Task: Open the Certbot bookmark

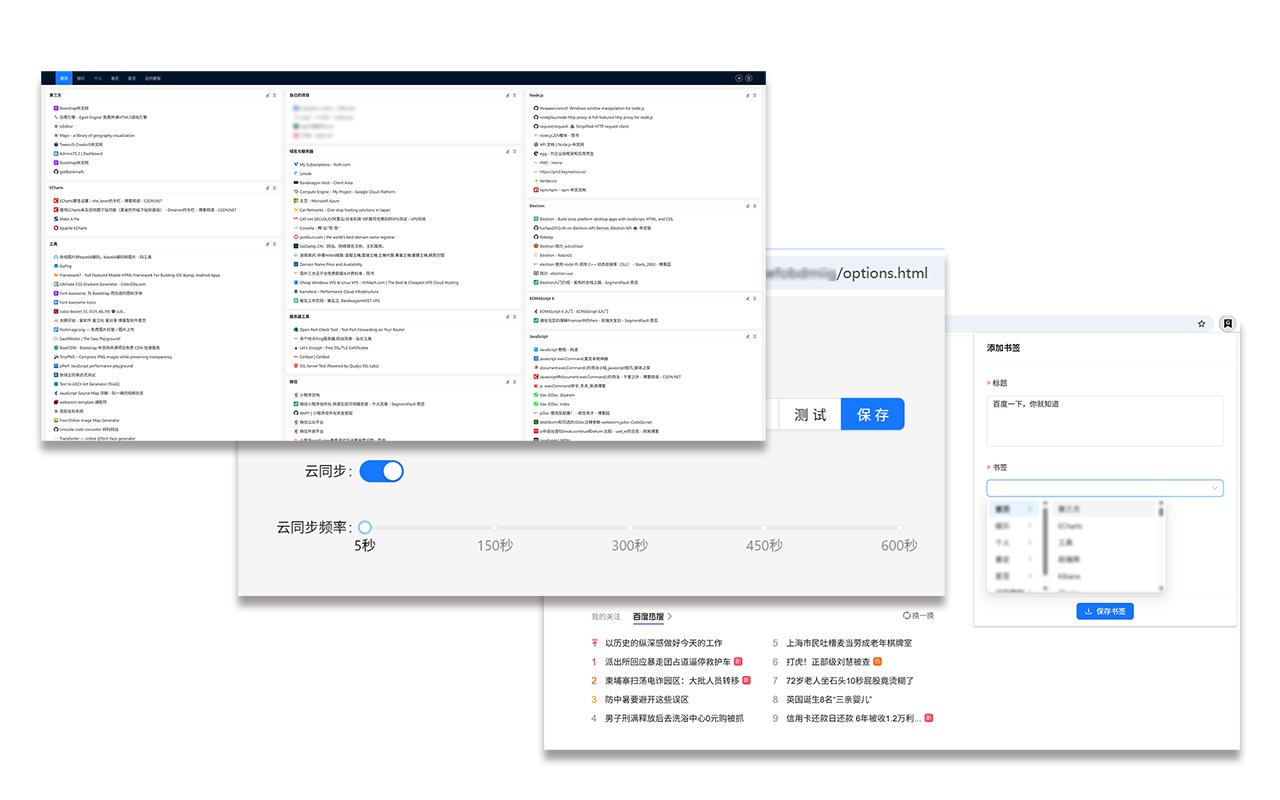Action: (316, 356)
